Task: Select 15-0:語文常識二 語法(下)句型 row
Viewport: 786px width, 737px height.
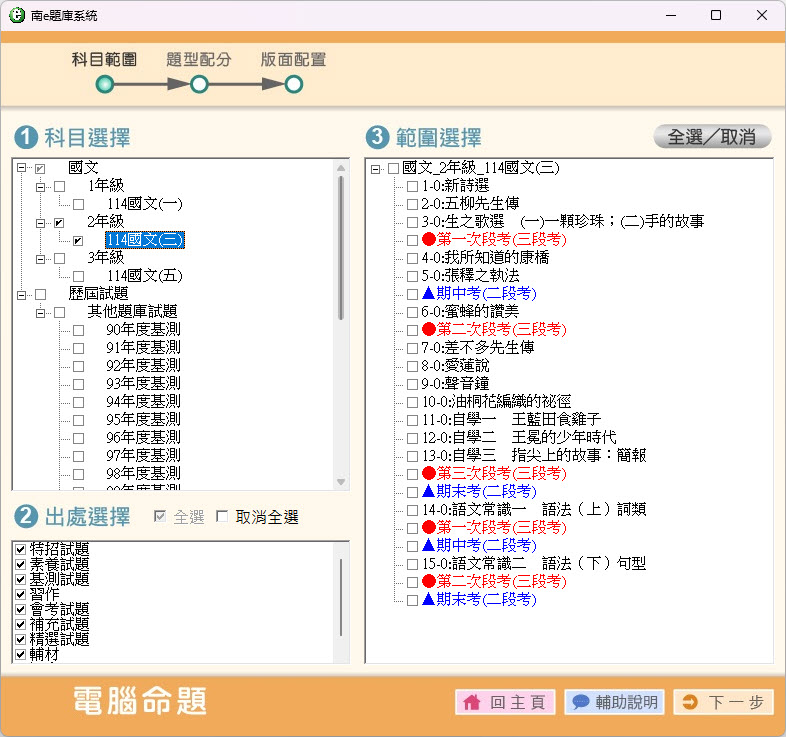Action: (x=533, y=564)
